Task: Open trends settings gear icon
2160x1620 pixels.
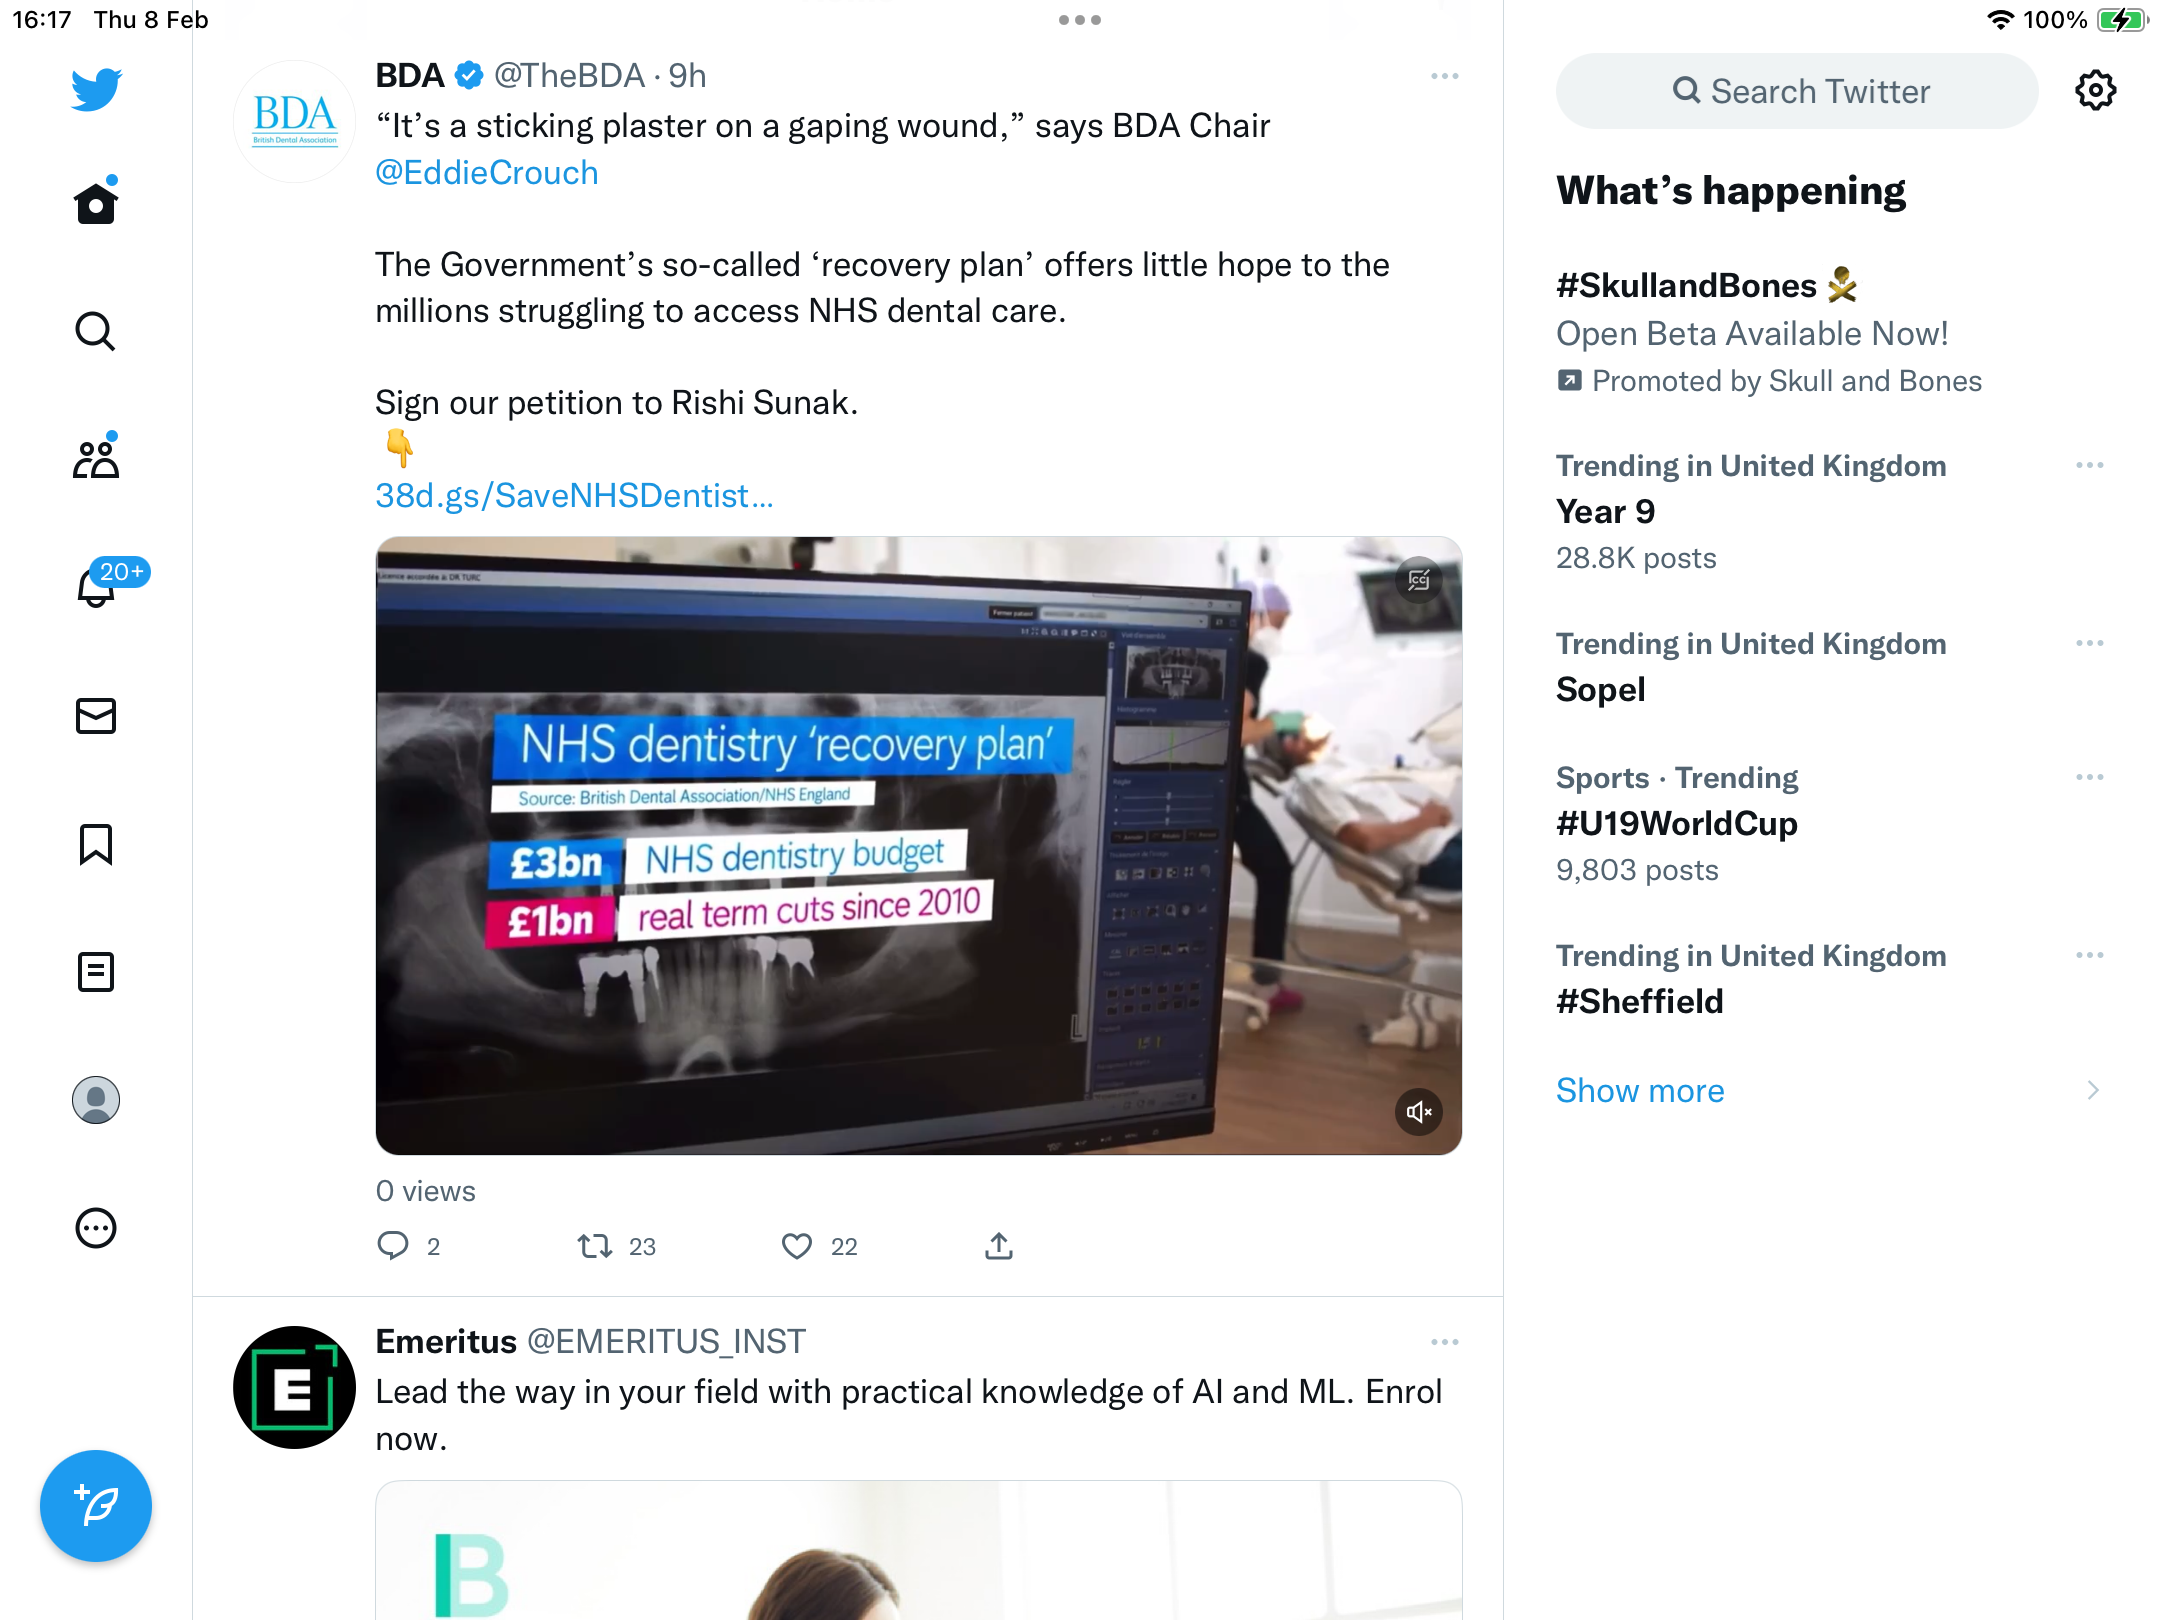Action: click(2095, 91)
